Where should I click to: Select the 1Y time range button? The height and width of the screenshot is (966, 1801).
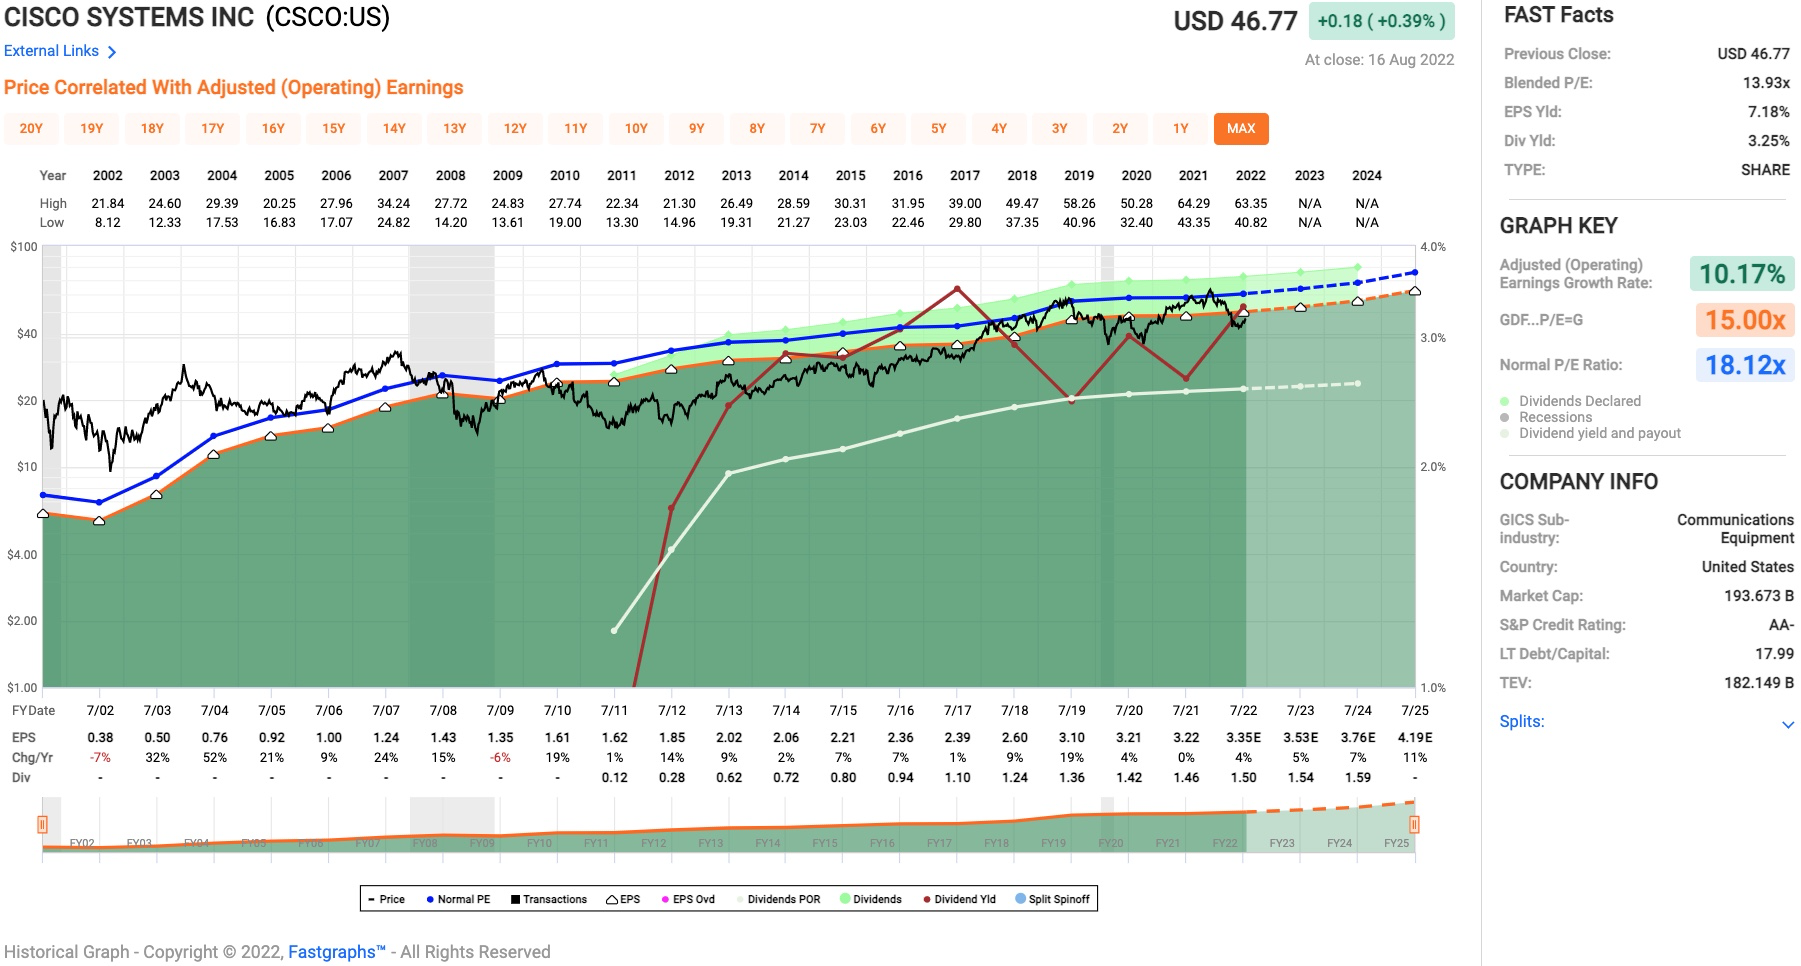pyautogui.click(x=1180, y=128)
